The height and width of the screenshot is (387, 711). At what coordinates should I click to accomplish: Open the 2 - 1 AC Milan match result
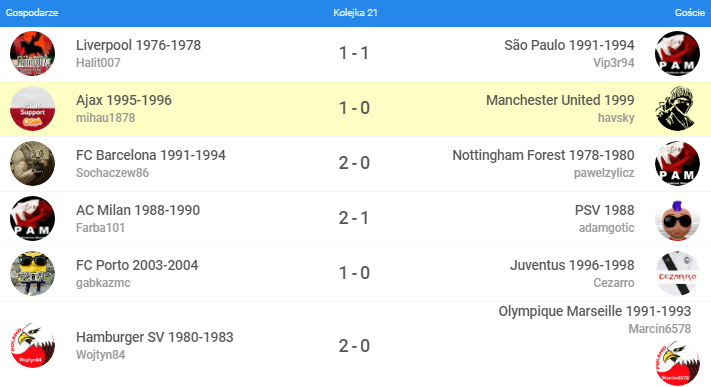point(354,218)
